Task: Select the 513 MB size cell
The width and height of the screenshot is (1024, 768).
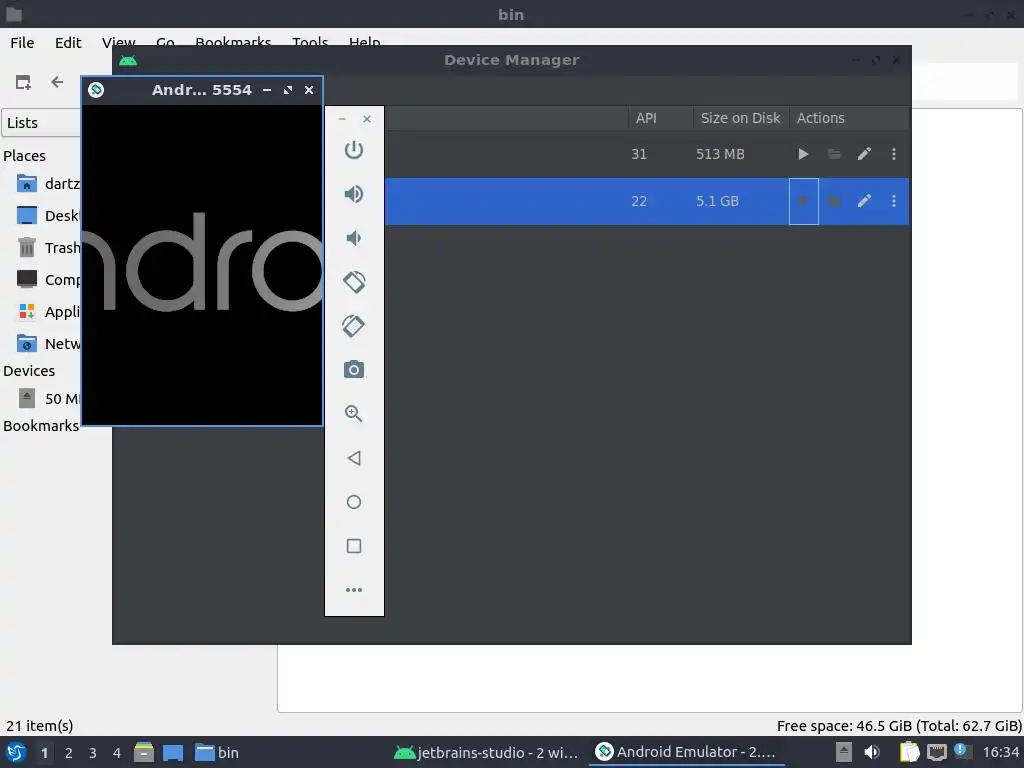Action: click(x=720, y=154)
